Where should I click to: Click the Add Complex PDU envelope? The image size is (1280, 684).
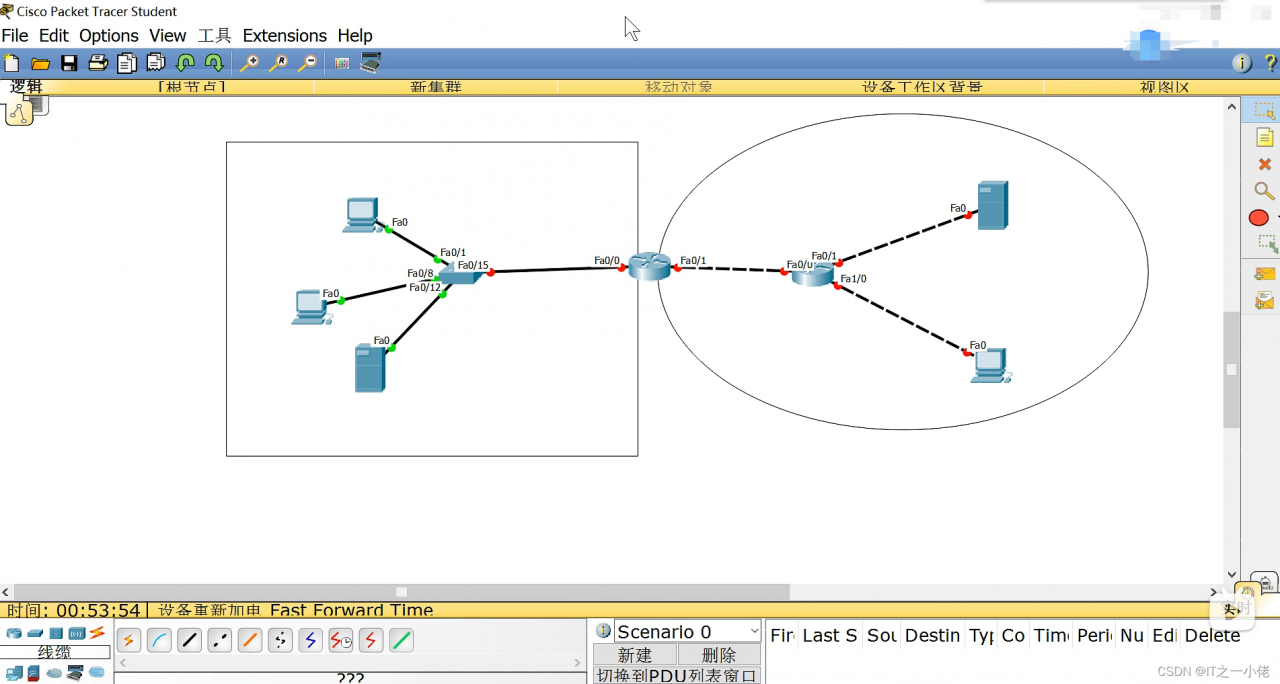[x=1264, y=300]
